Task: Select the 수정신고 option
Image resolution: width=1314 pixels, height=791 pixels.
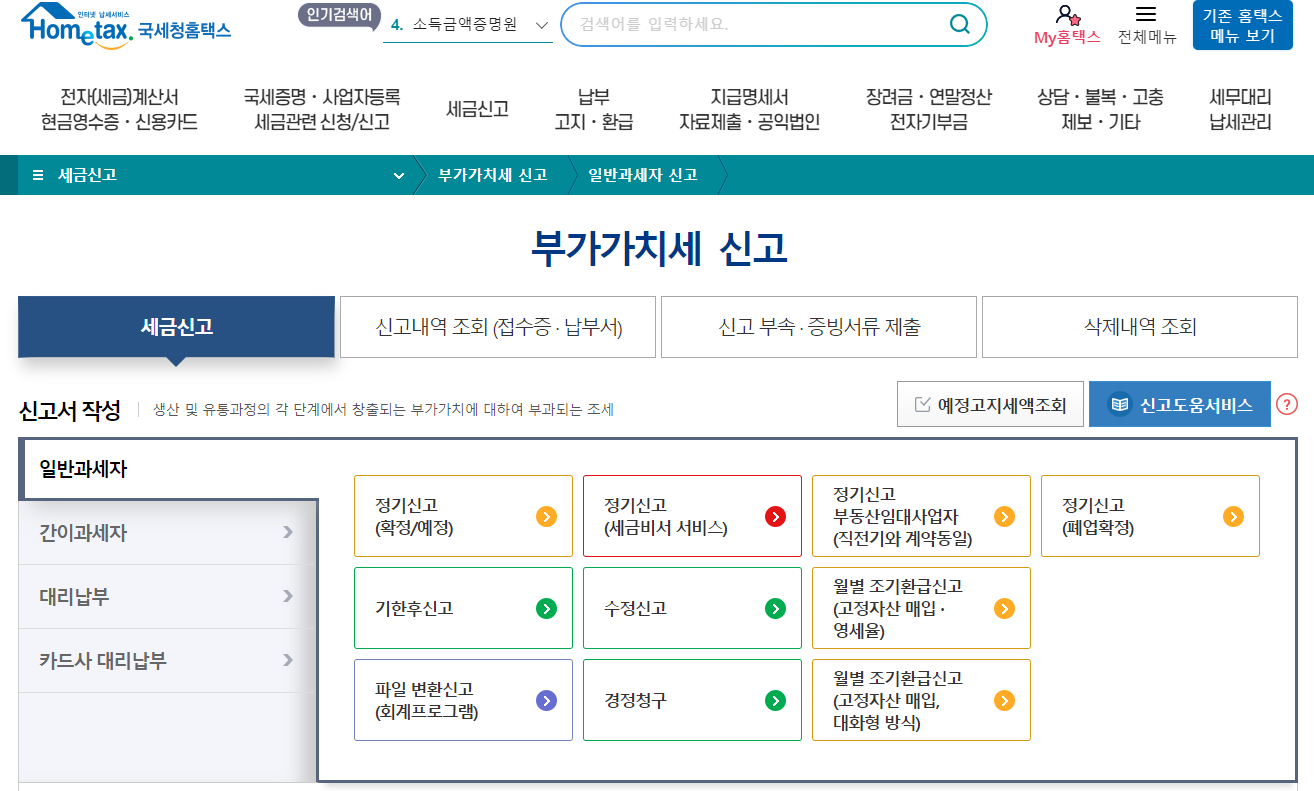Action: click(x=692, y=608)
